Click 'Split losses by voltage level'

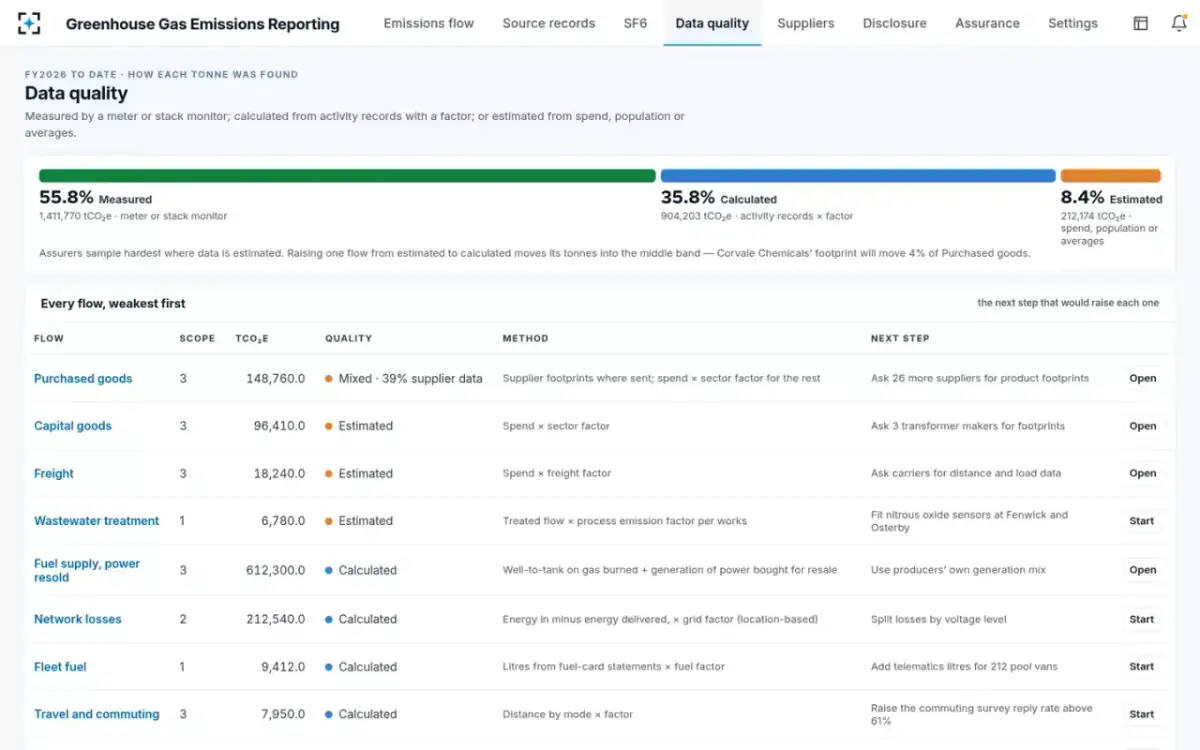[x=939, y=619]
